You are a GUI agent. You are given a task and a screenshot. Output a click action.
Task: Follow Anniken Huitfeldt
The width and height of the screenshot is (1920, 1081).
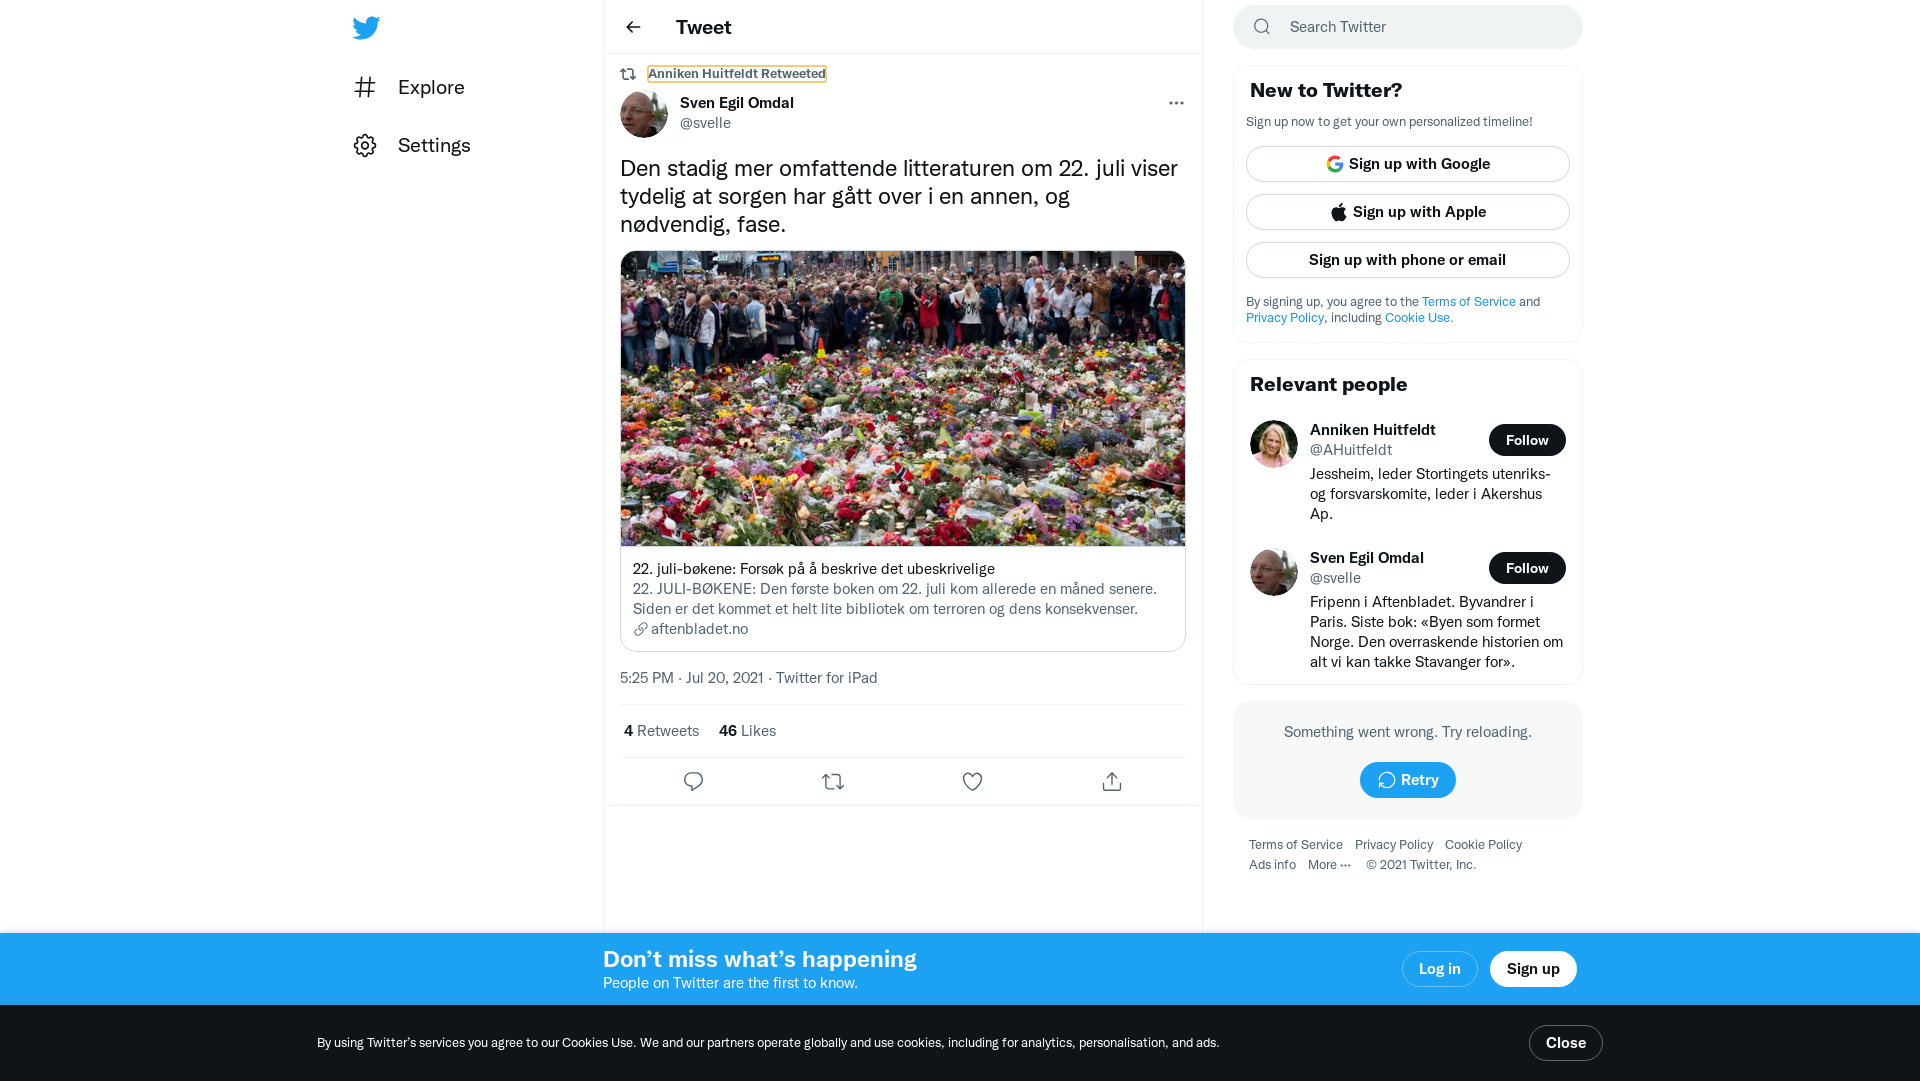pos(1527,440)
